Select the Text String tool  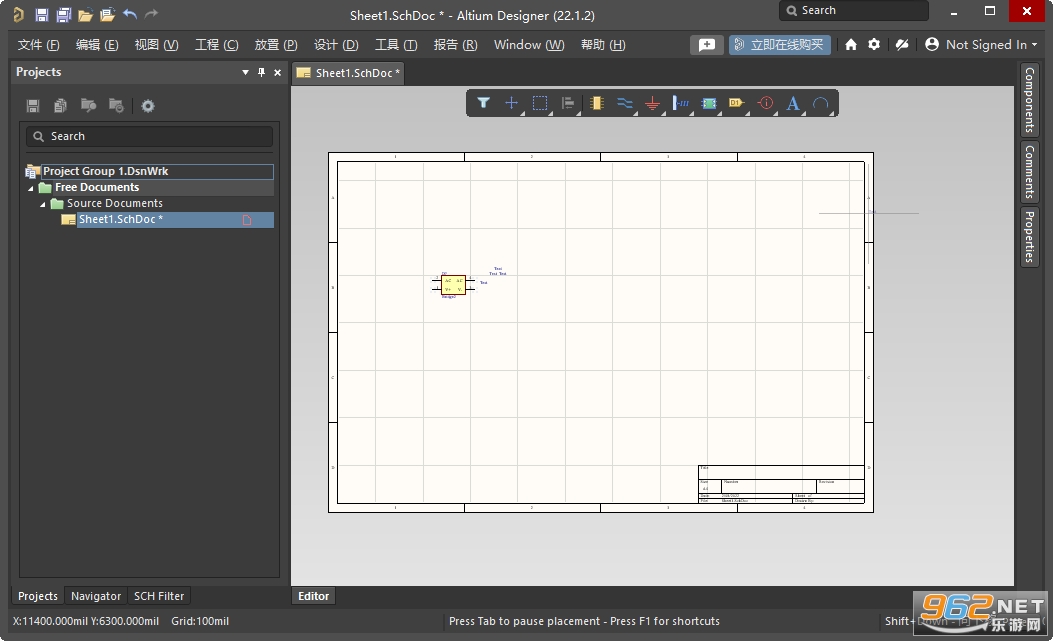[x=793, y=103]
